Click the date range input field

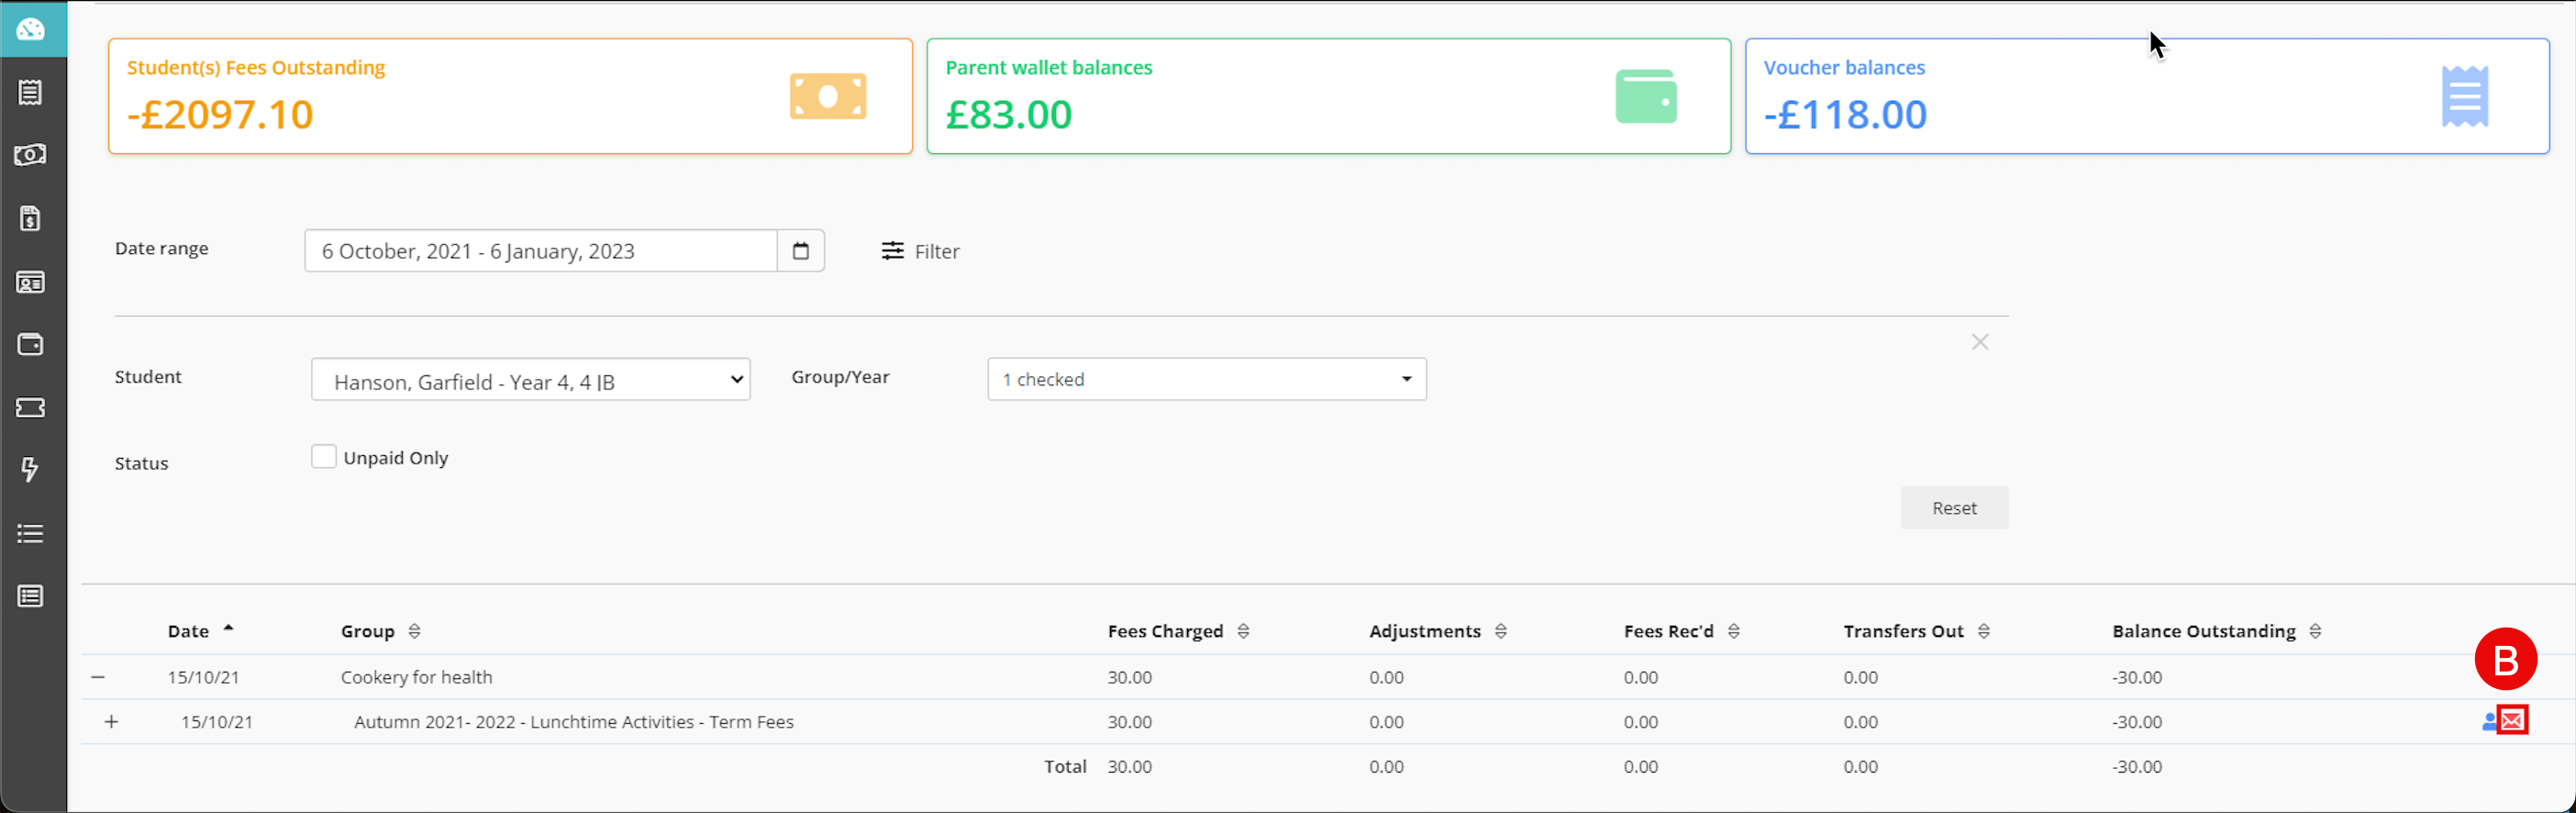[x=540, y=251]
